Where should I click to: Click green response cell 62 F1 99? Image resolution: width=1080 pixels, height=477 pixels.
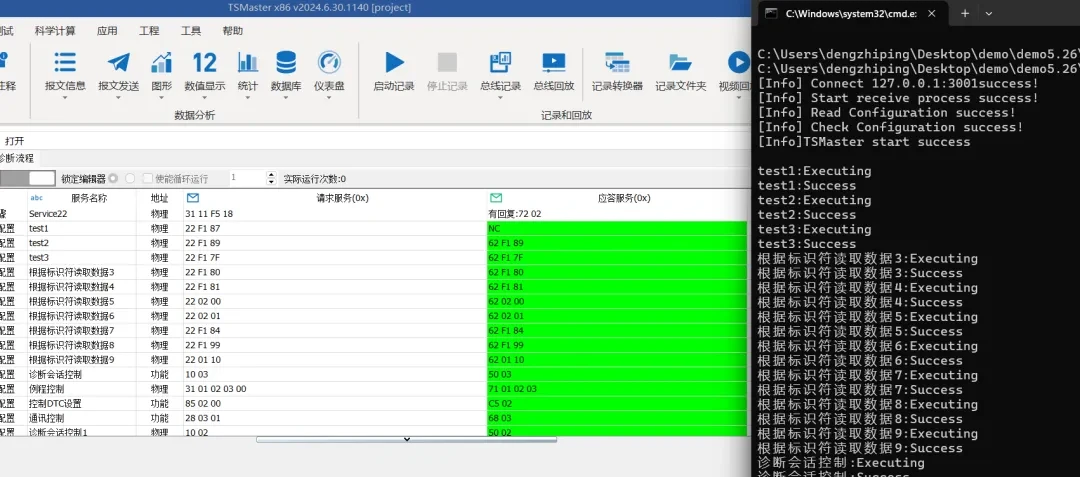(616, 345)
